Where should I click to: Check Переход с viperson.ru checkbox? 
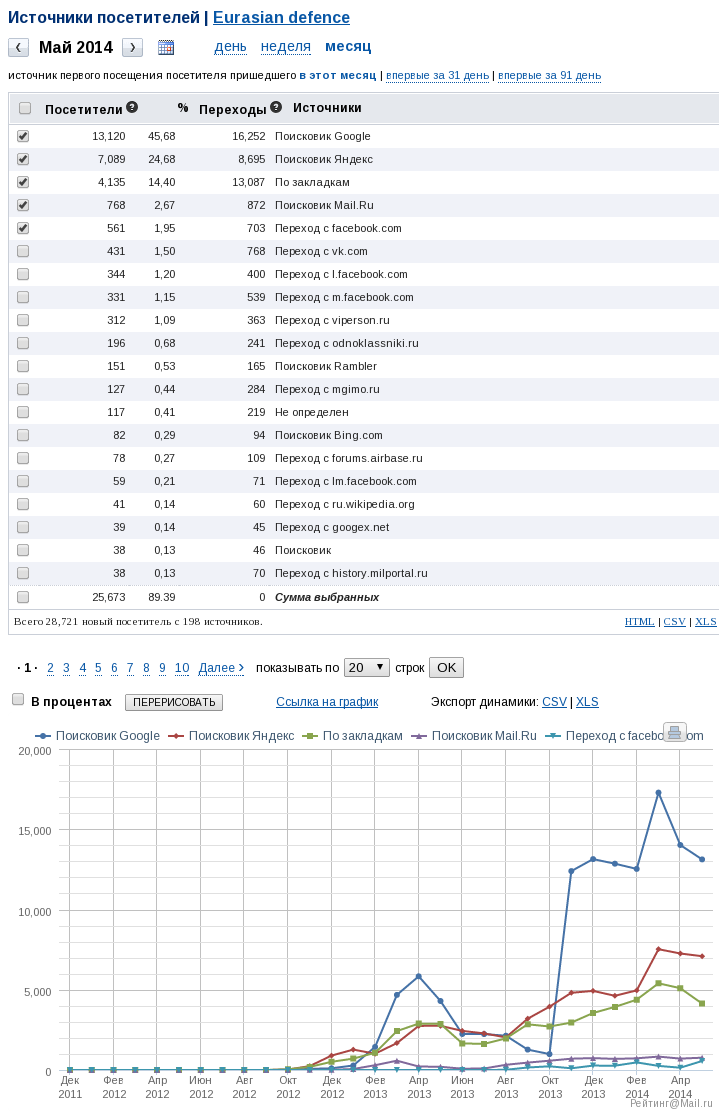[x=23, y=320]
